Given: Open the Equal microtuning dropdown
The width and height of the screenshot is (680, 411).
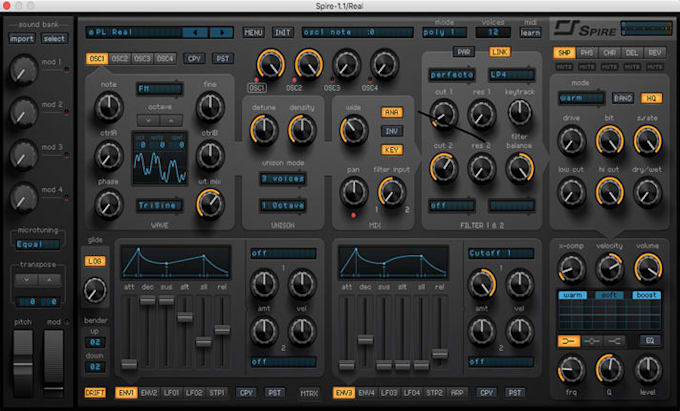Looking at the screenshot, I should [38, 244].
